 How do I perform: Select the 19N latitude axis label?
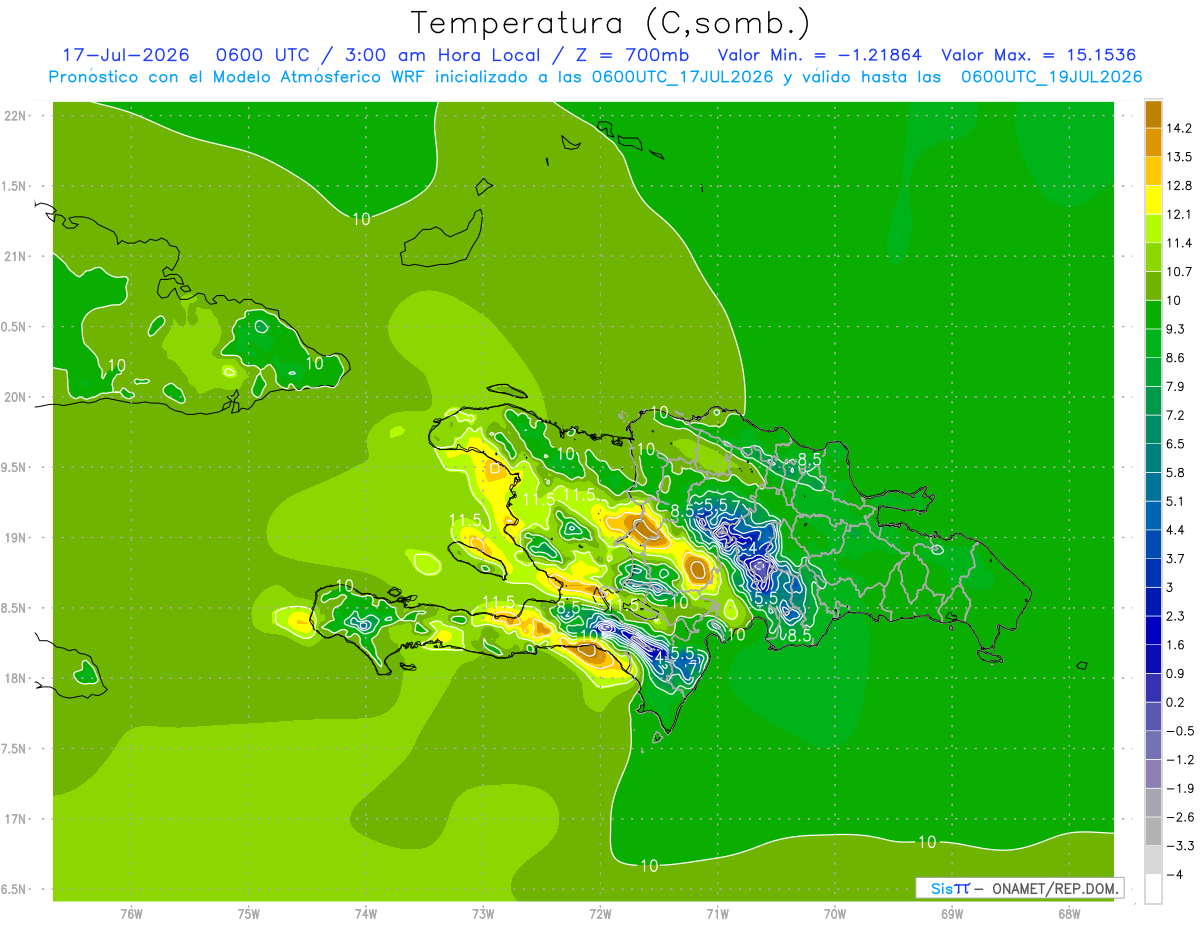coord(15,538)
